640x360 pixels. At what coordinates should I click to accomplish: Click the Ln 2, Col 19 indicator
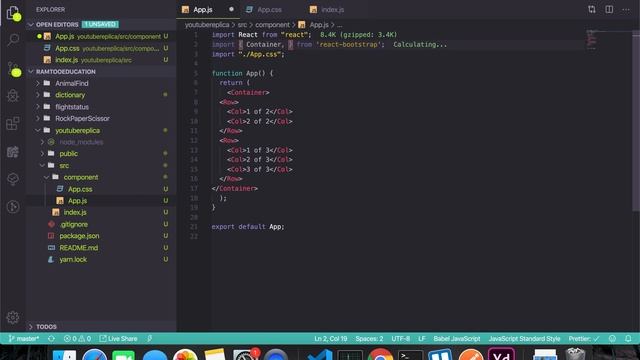click(331, 338)
